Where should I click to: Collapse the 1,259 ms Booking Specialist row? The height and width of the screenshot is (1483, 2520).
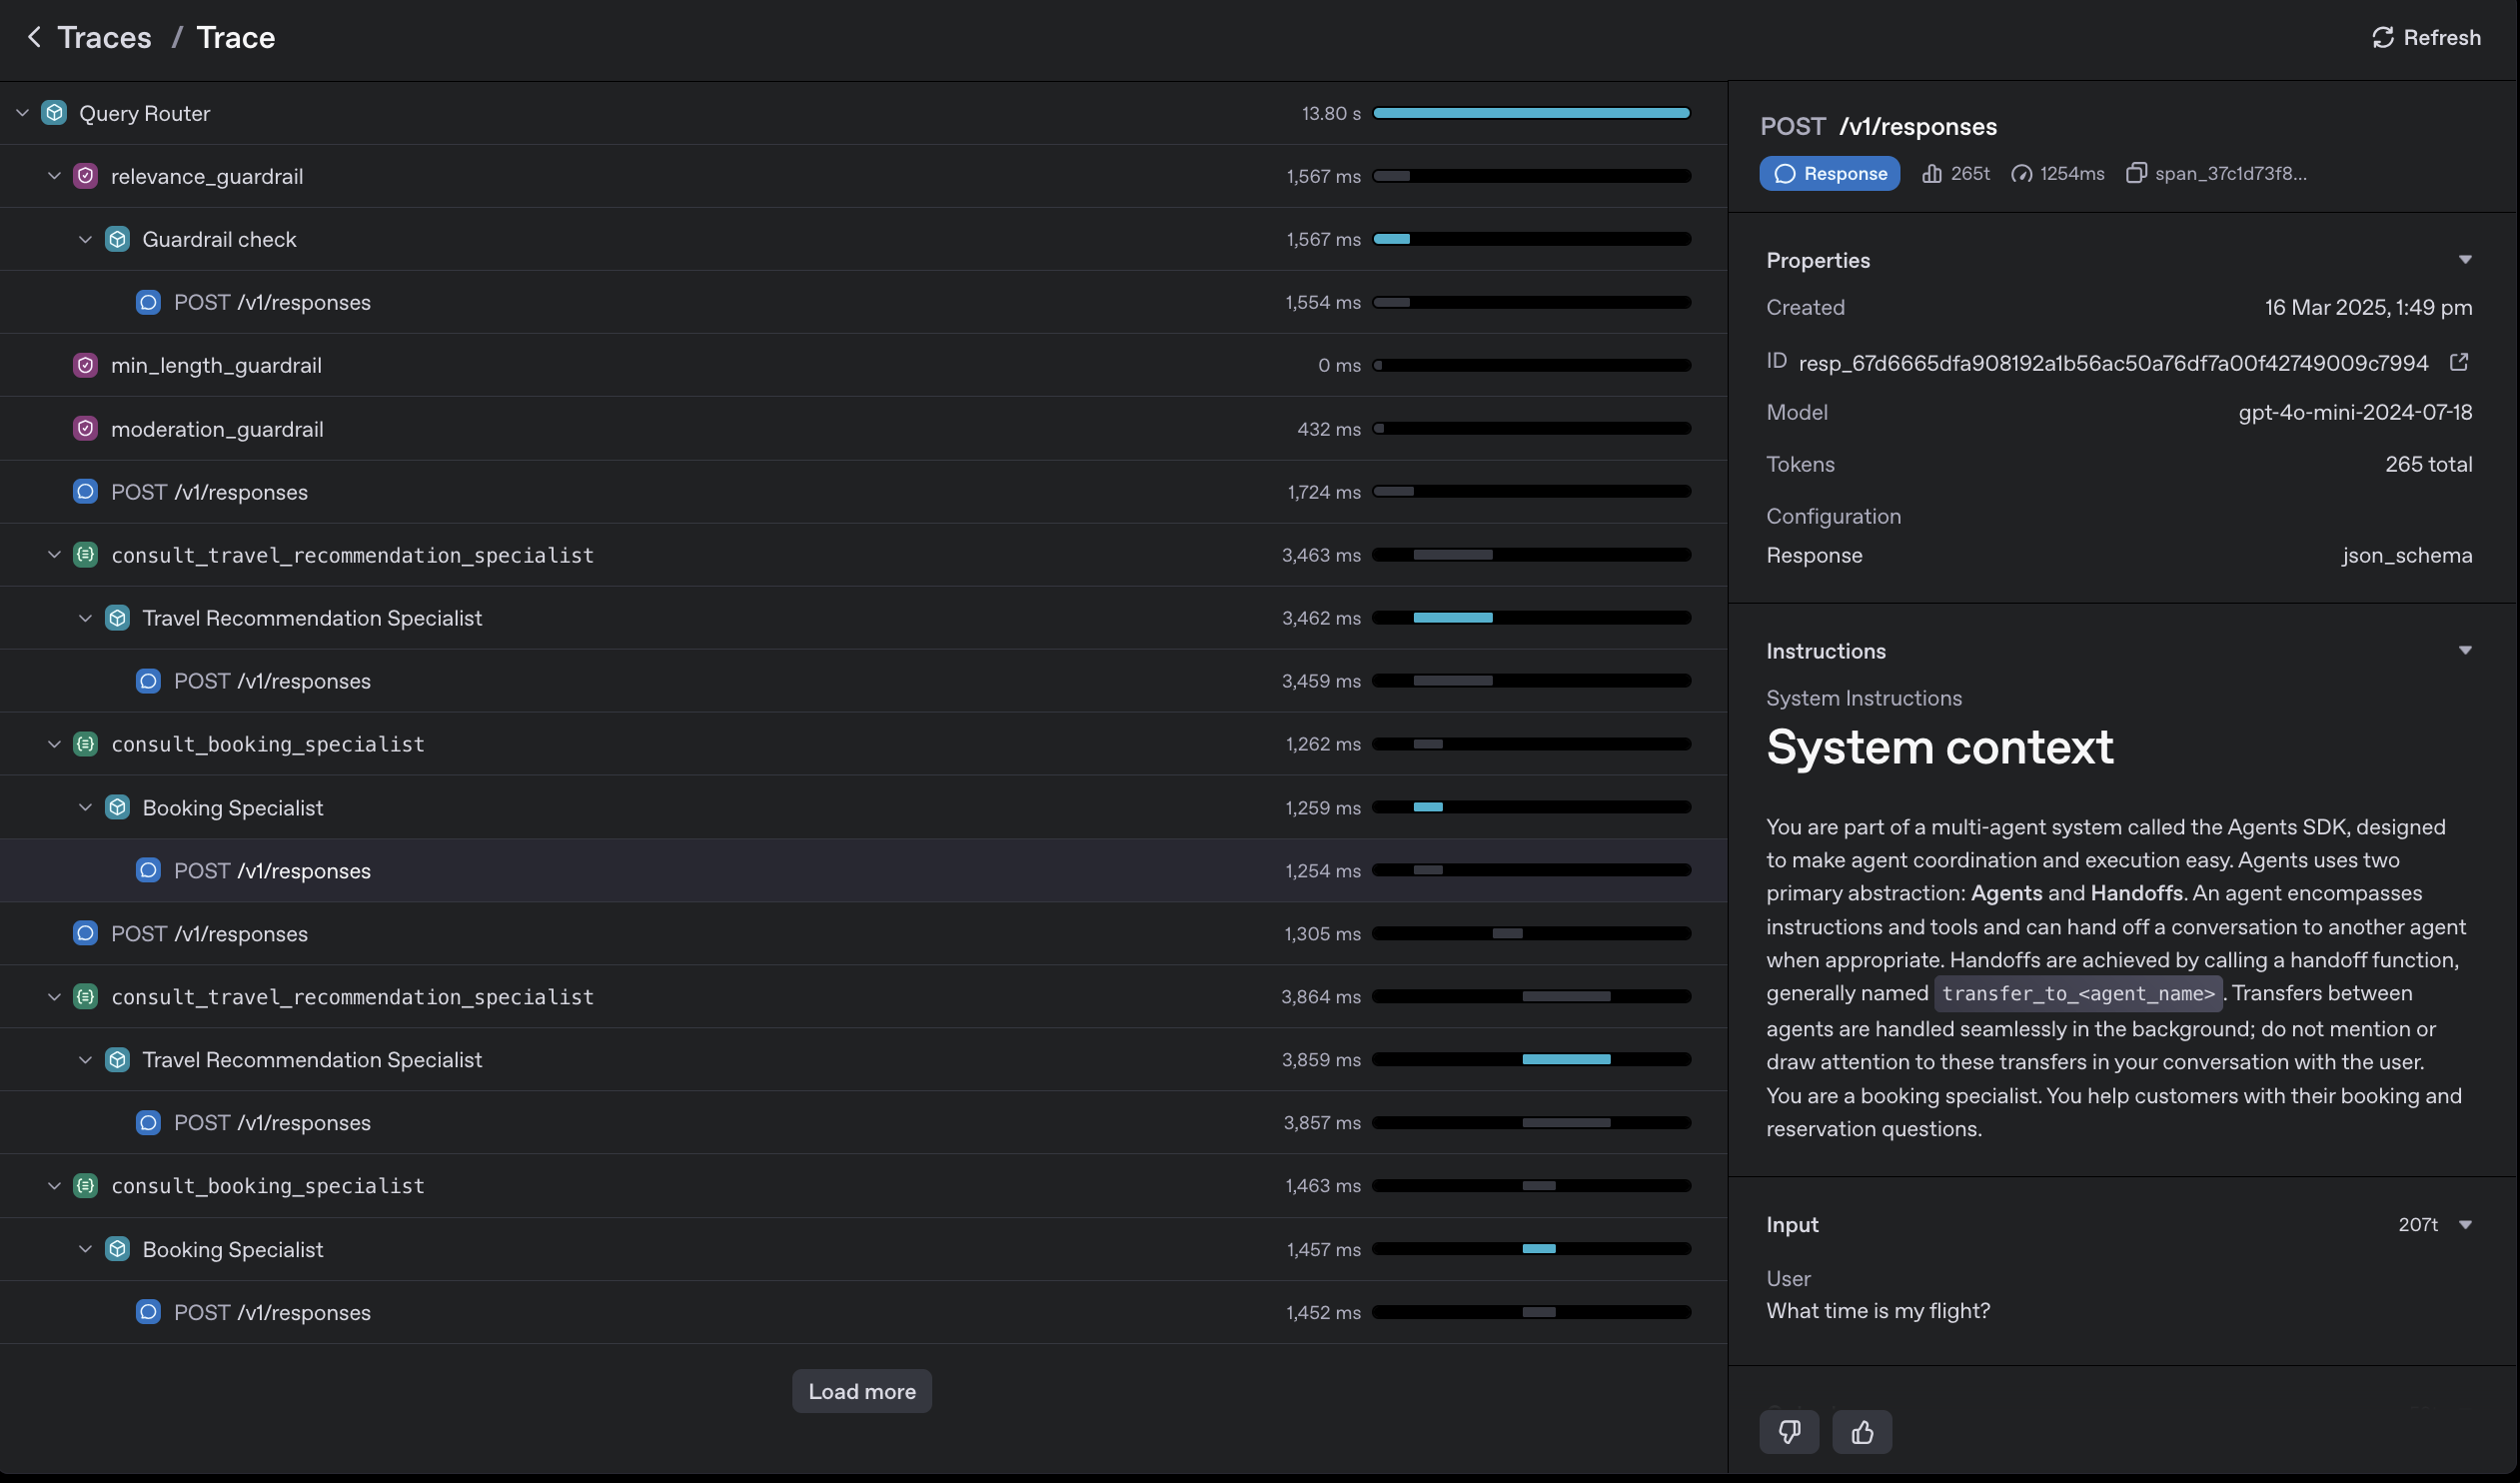point(85,807)
